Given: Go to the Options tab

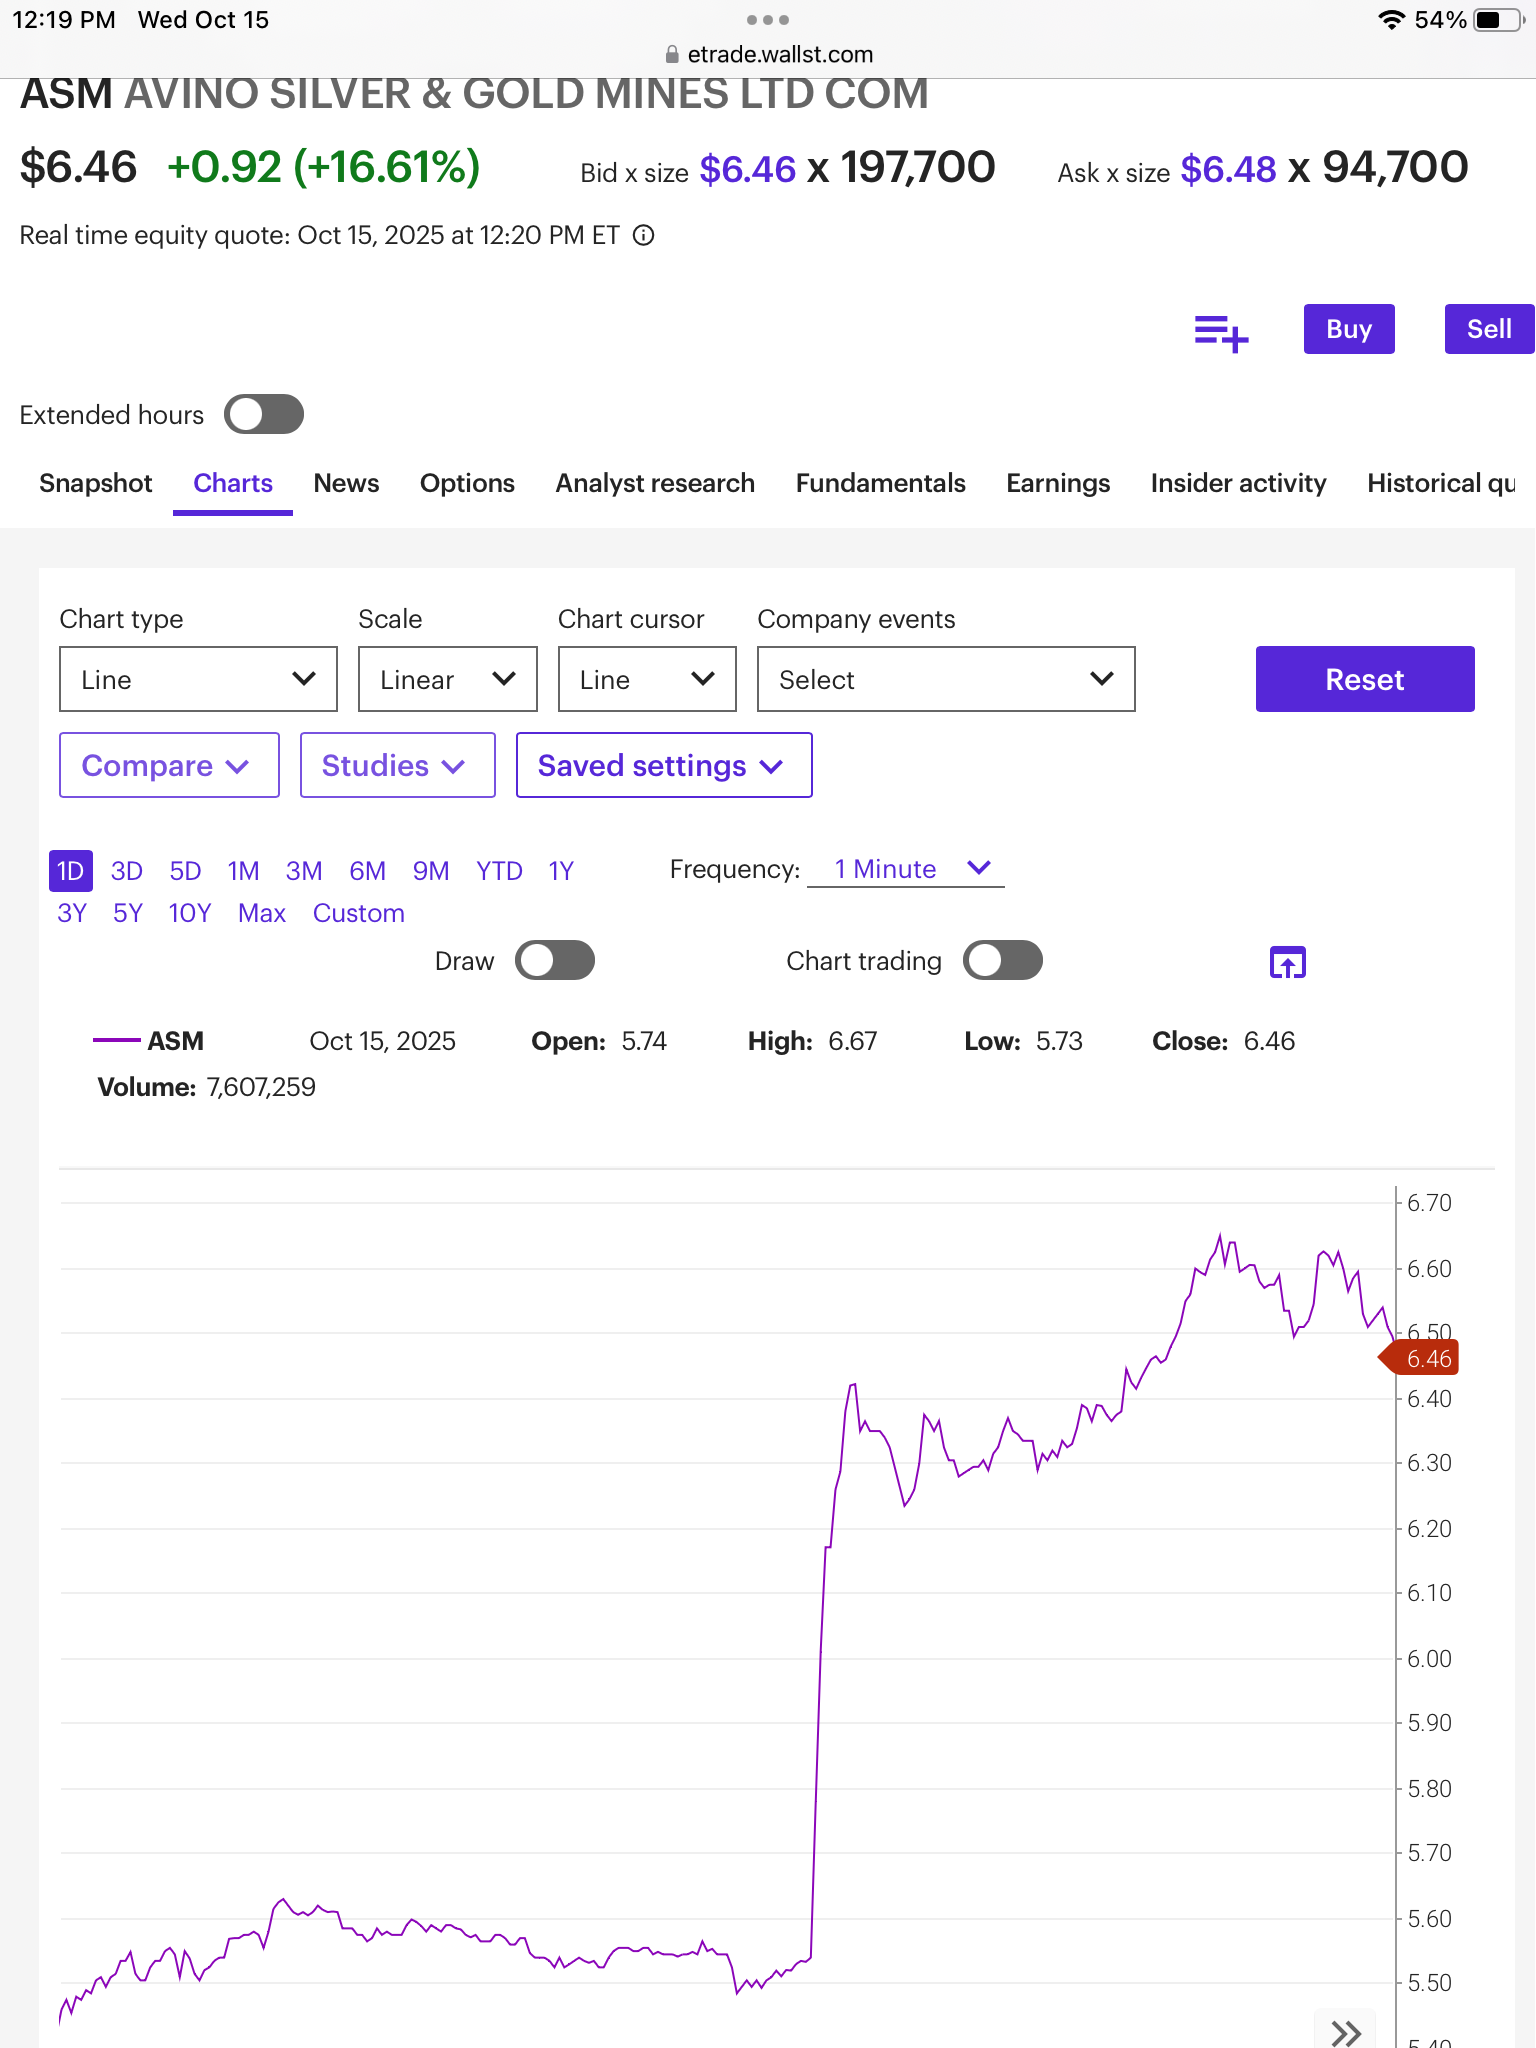Looking at the screenshot, I should click(x=467, y=483).
